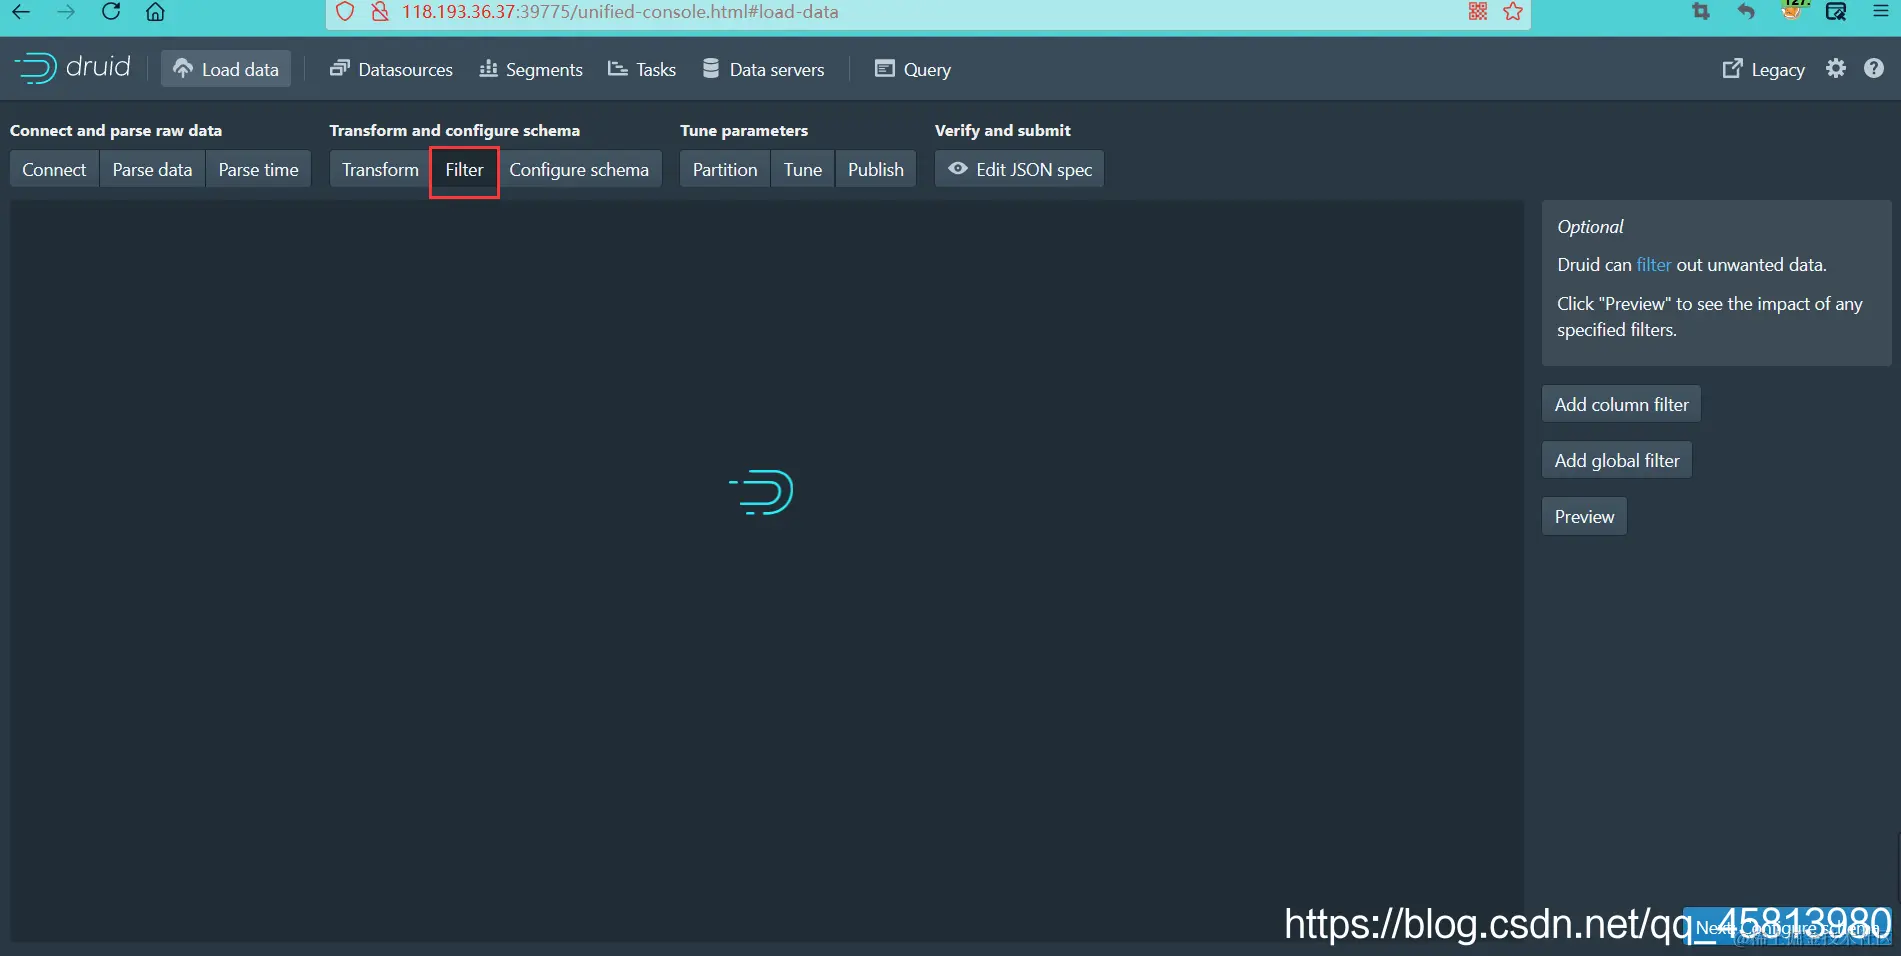Screen dimensions: 1901x956
Task: Open the help question mark menu
Action: (1874, 68)
